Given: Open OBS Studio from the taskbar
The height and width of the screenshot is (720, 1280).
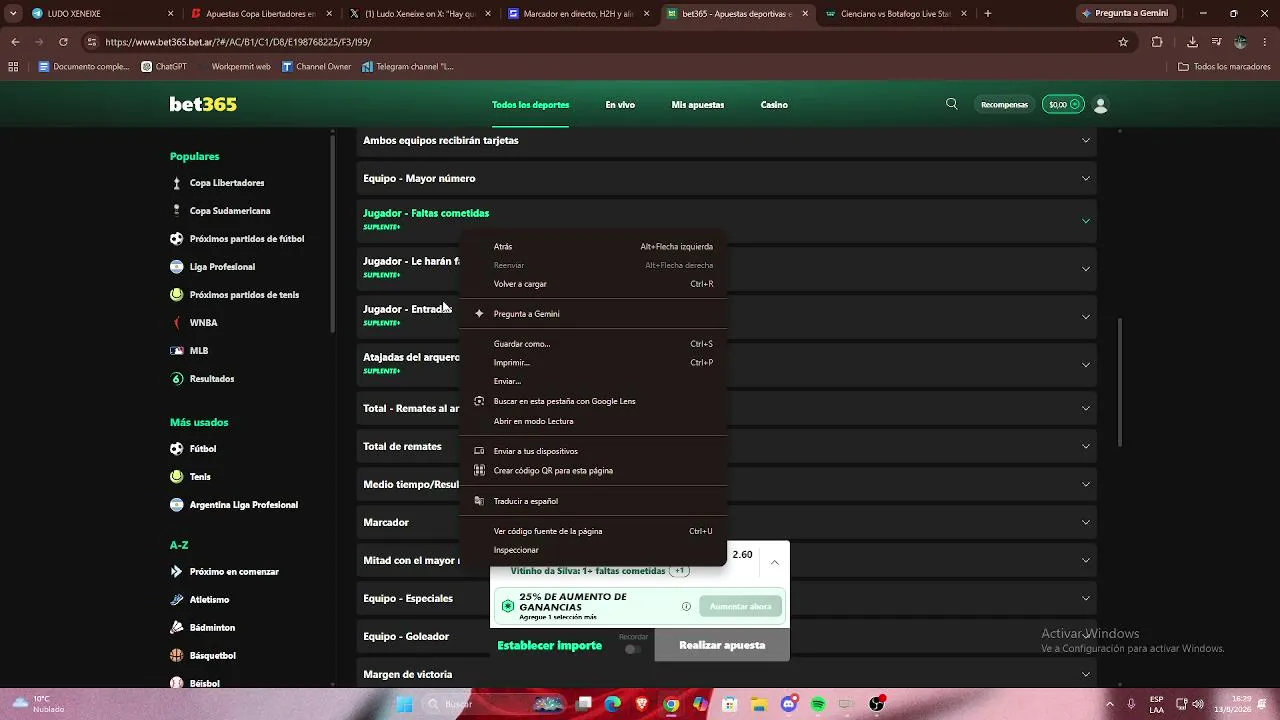Looking at the screenshot, I should coord(877,704).
